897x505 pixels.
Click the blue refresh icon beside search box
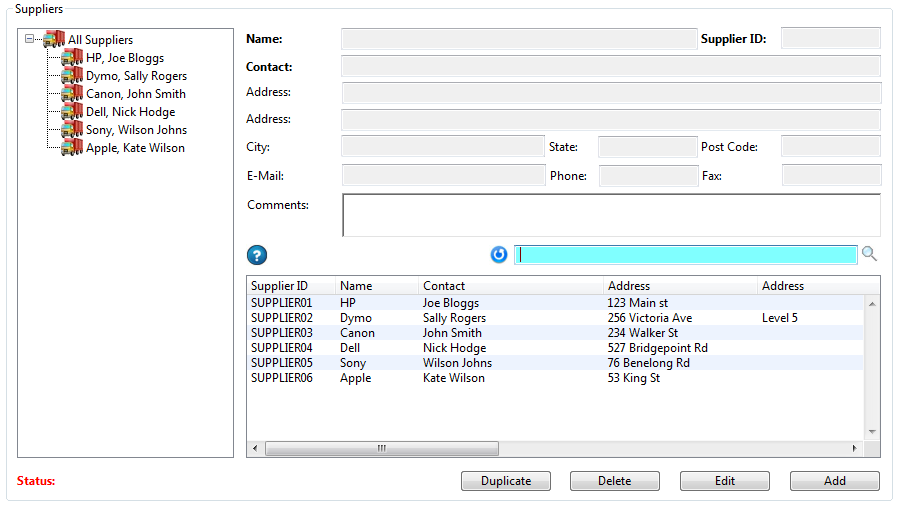499,255
